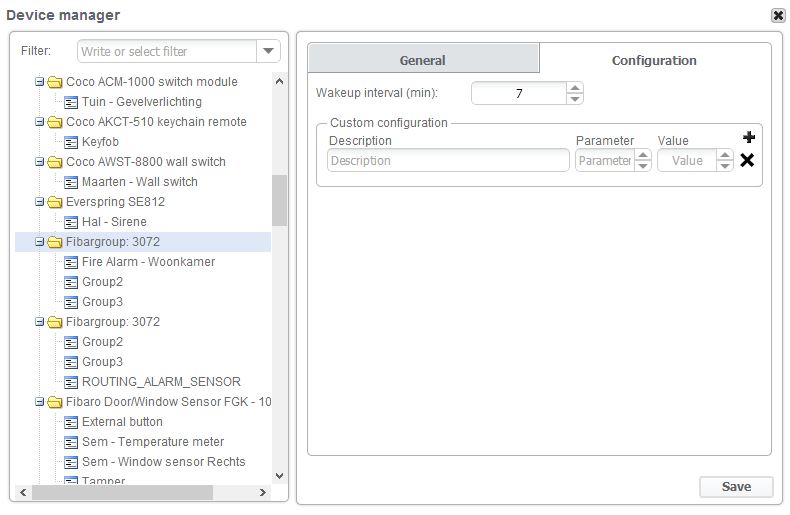Click the plus icon to add custom configuration
This screenshot has width=790, height=515.
click(x=748, y=138)
